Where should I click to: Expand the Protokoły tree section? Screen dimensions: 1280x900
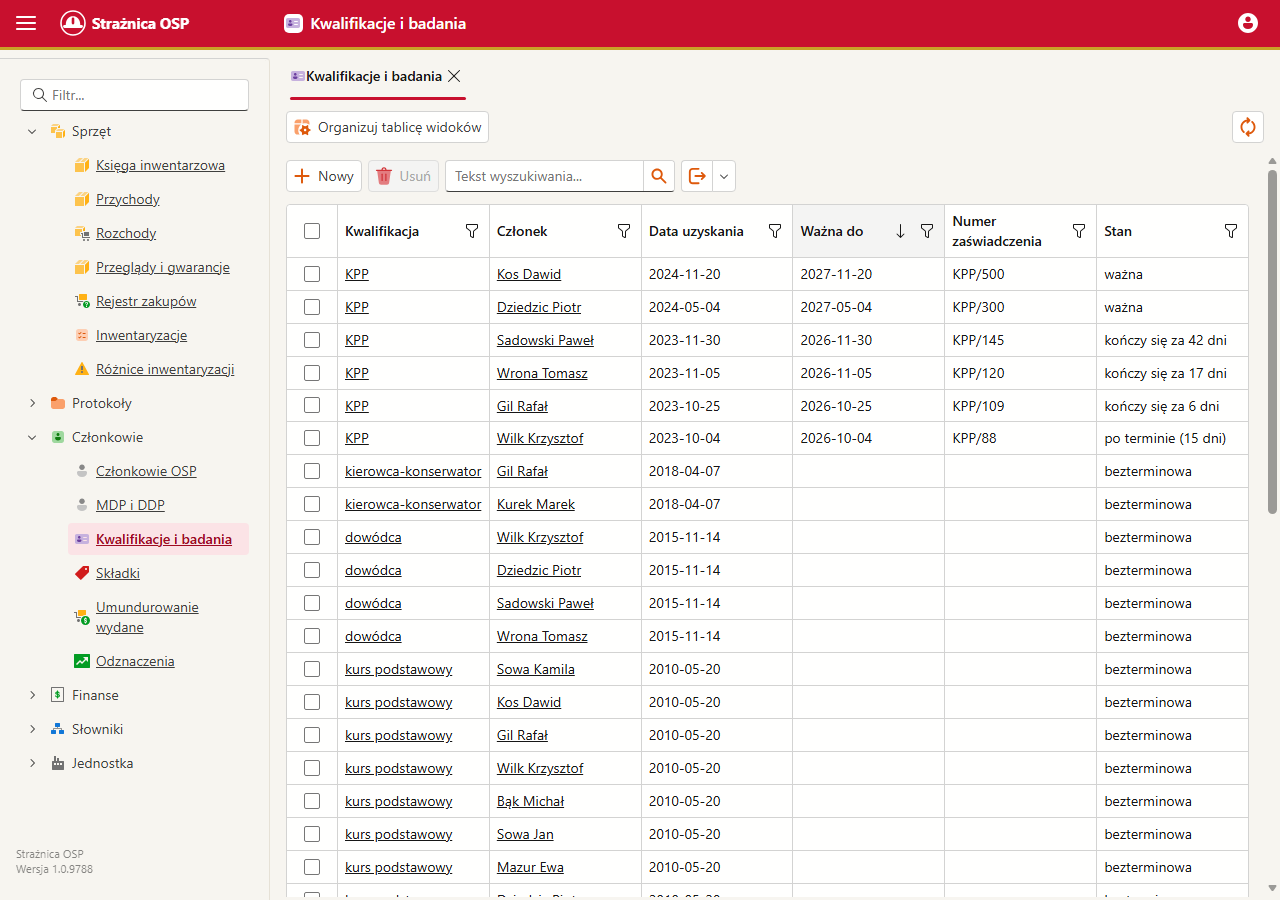32,403
